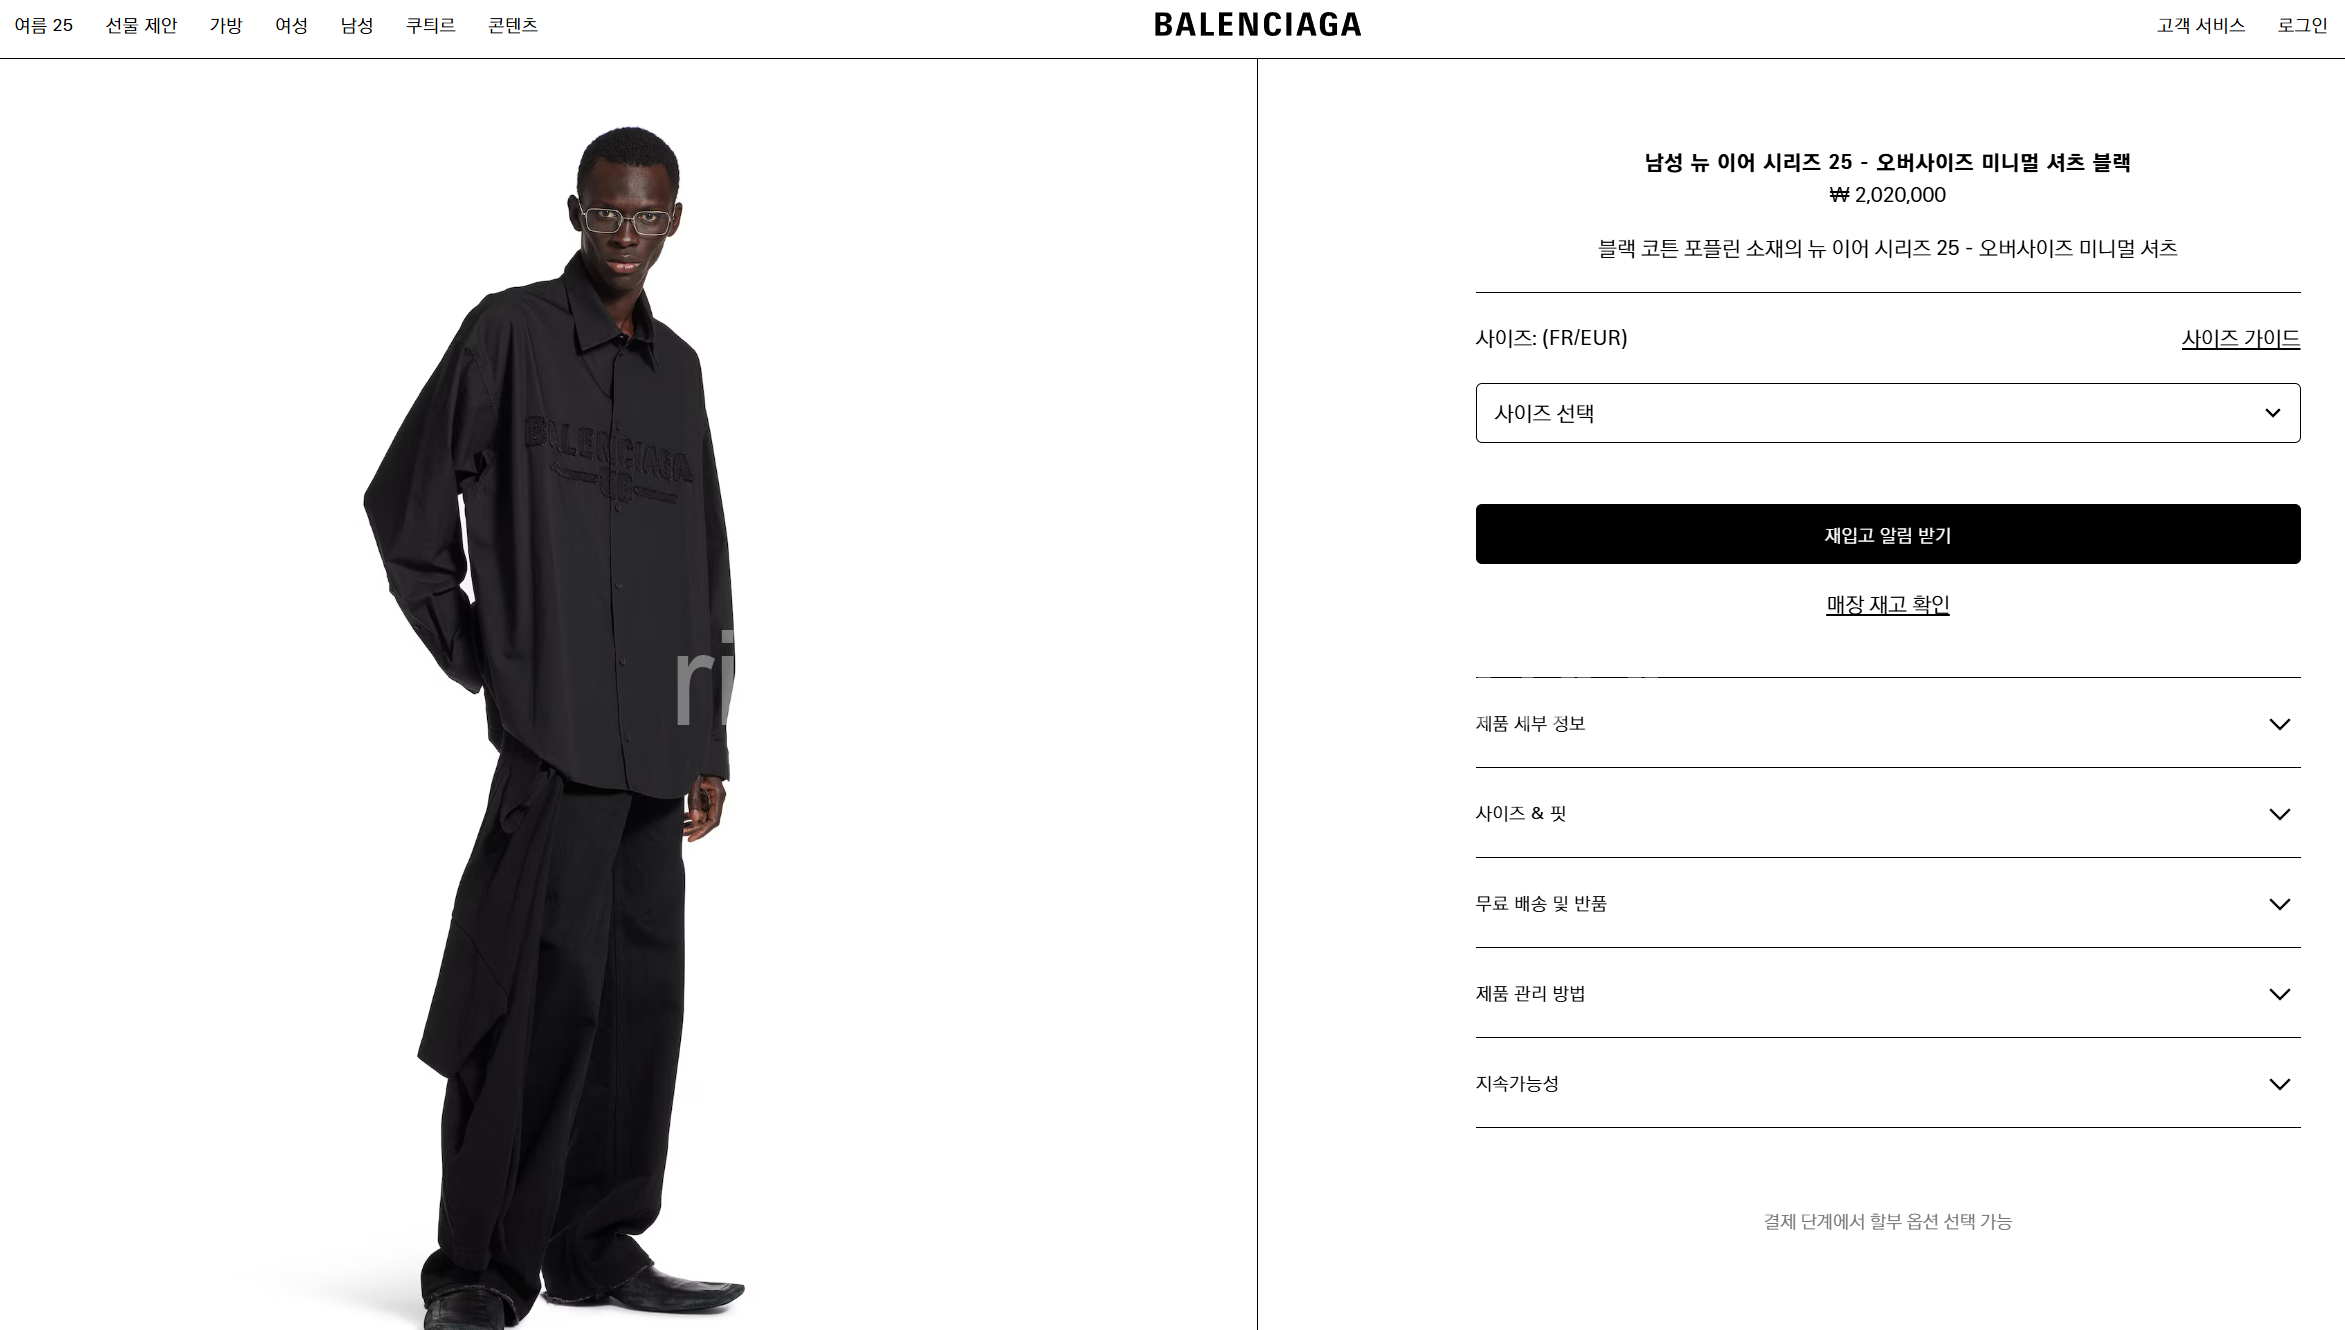
Task: Click the BALENCIAGA logo
Action: [1257, 25]
